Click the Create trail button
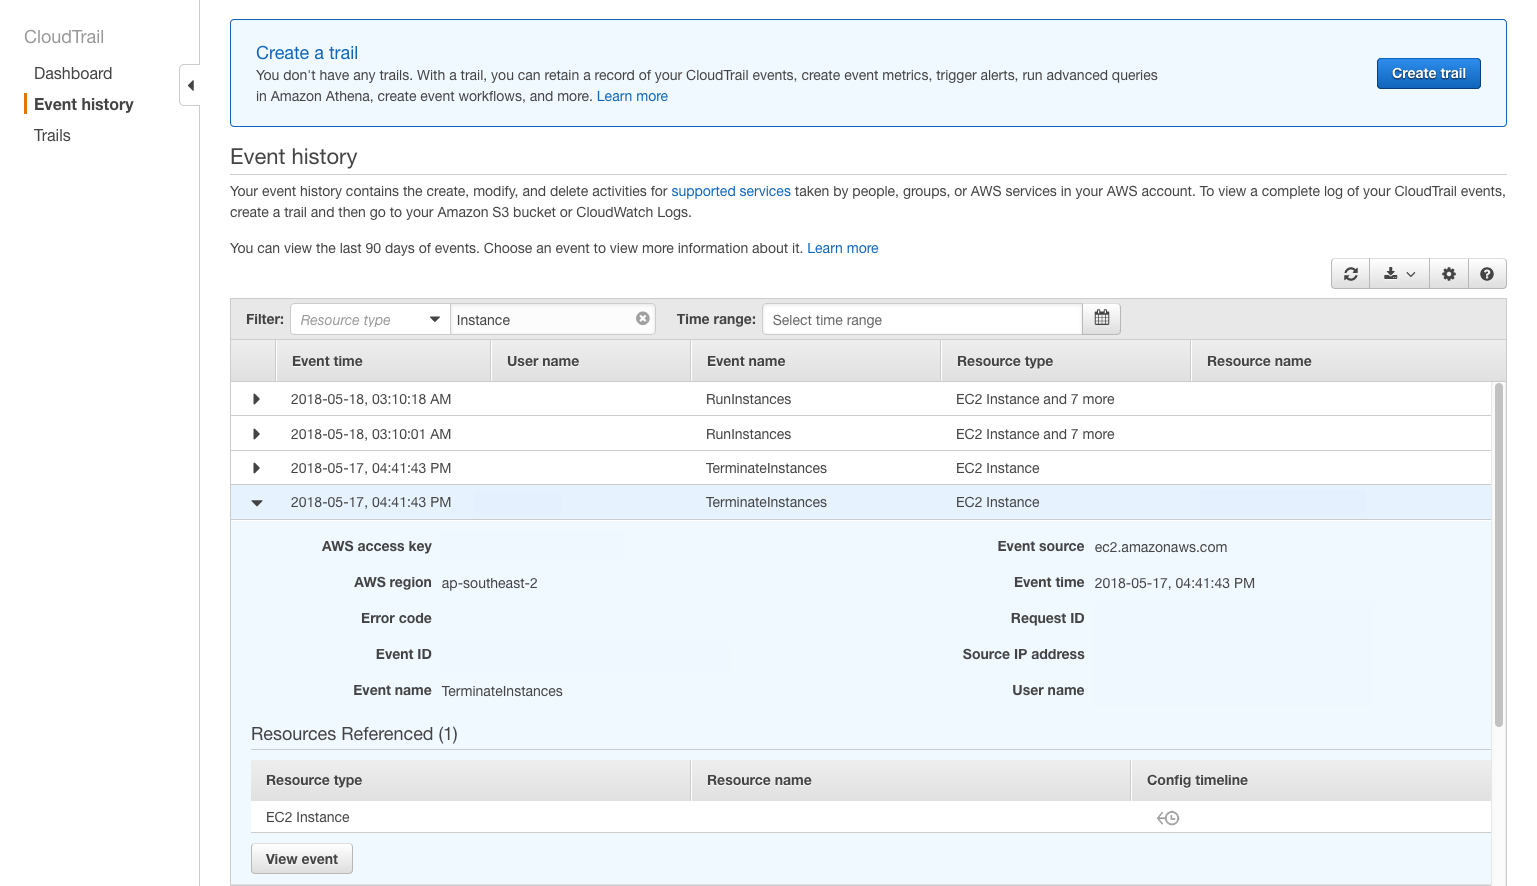This screenshot has width=1537, height=886. pyautogui.click(x=1429, y=73)
